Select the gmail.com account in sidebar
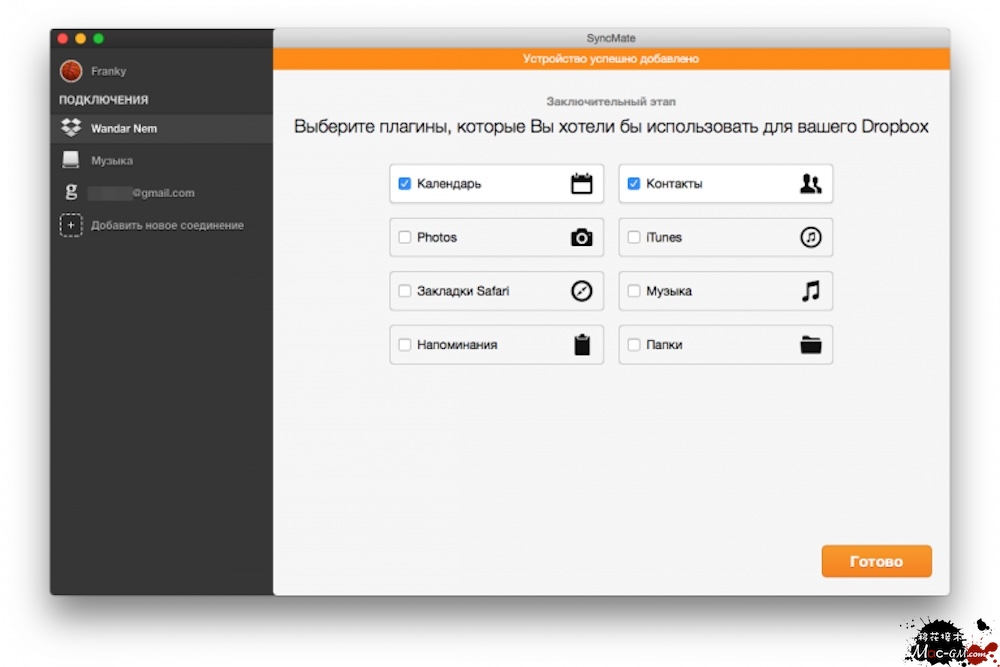This screenshot has width=1000, height=667. tap(140, 193)
